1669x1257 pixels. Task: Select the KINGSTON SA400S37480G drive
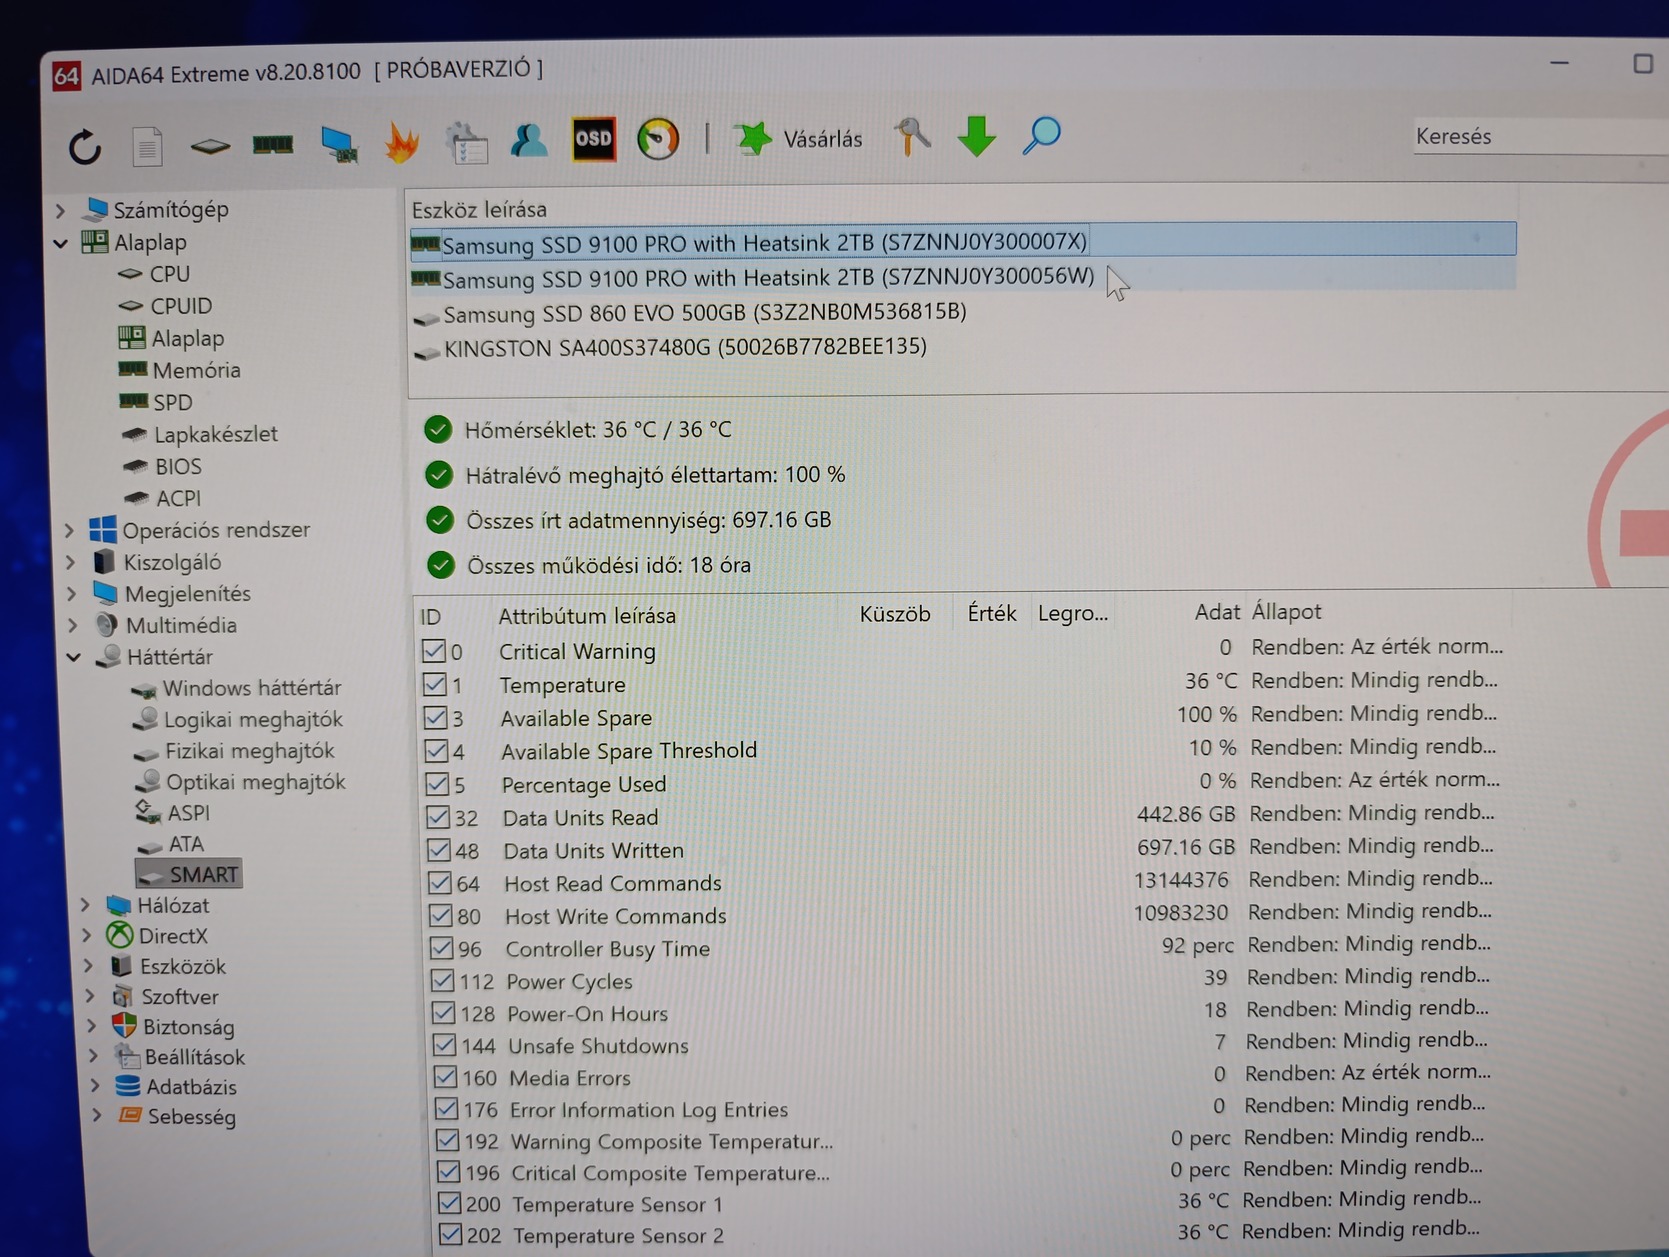685,348
